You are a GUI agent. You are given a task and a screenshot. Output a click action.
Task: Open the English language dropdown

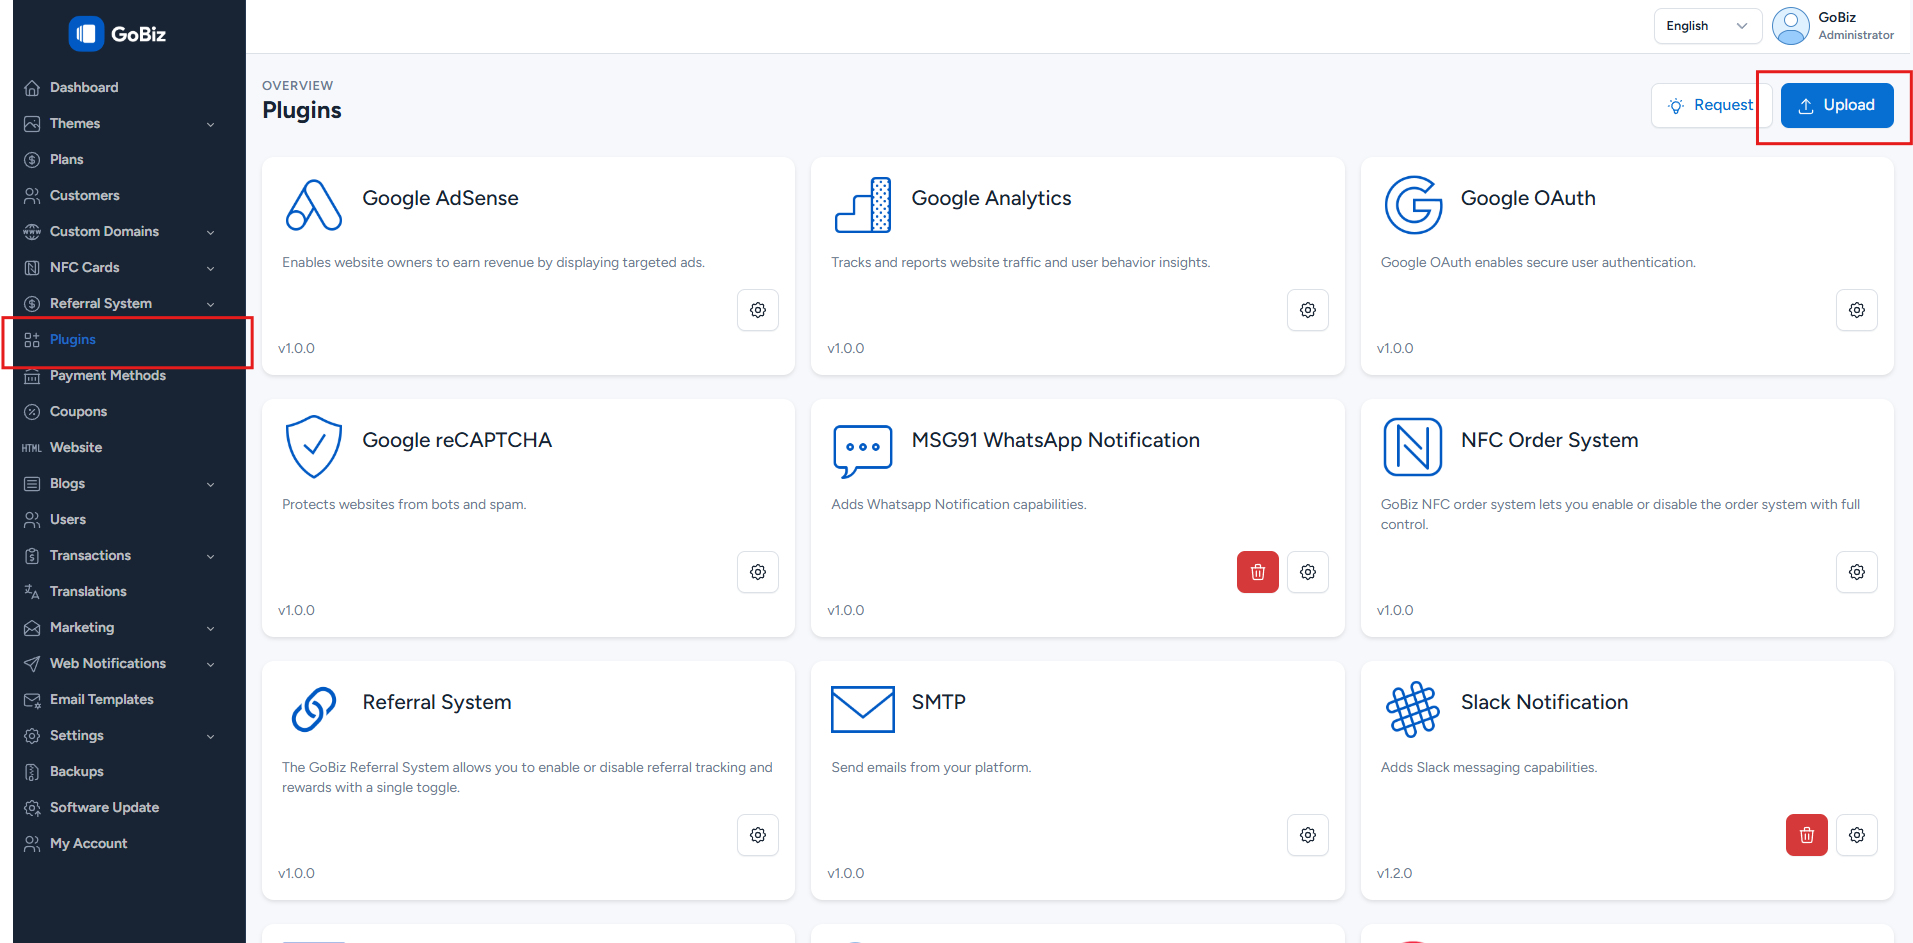click(1708, 26)
